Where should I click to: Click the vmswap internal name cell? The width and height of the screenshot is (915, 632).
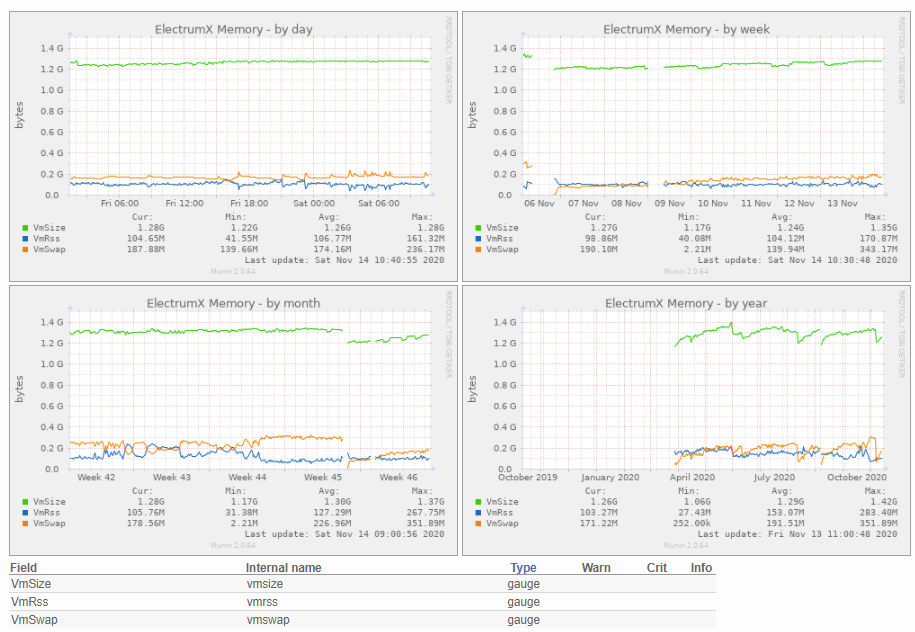(x=268, y=620)
